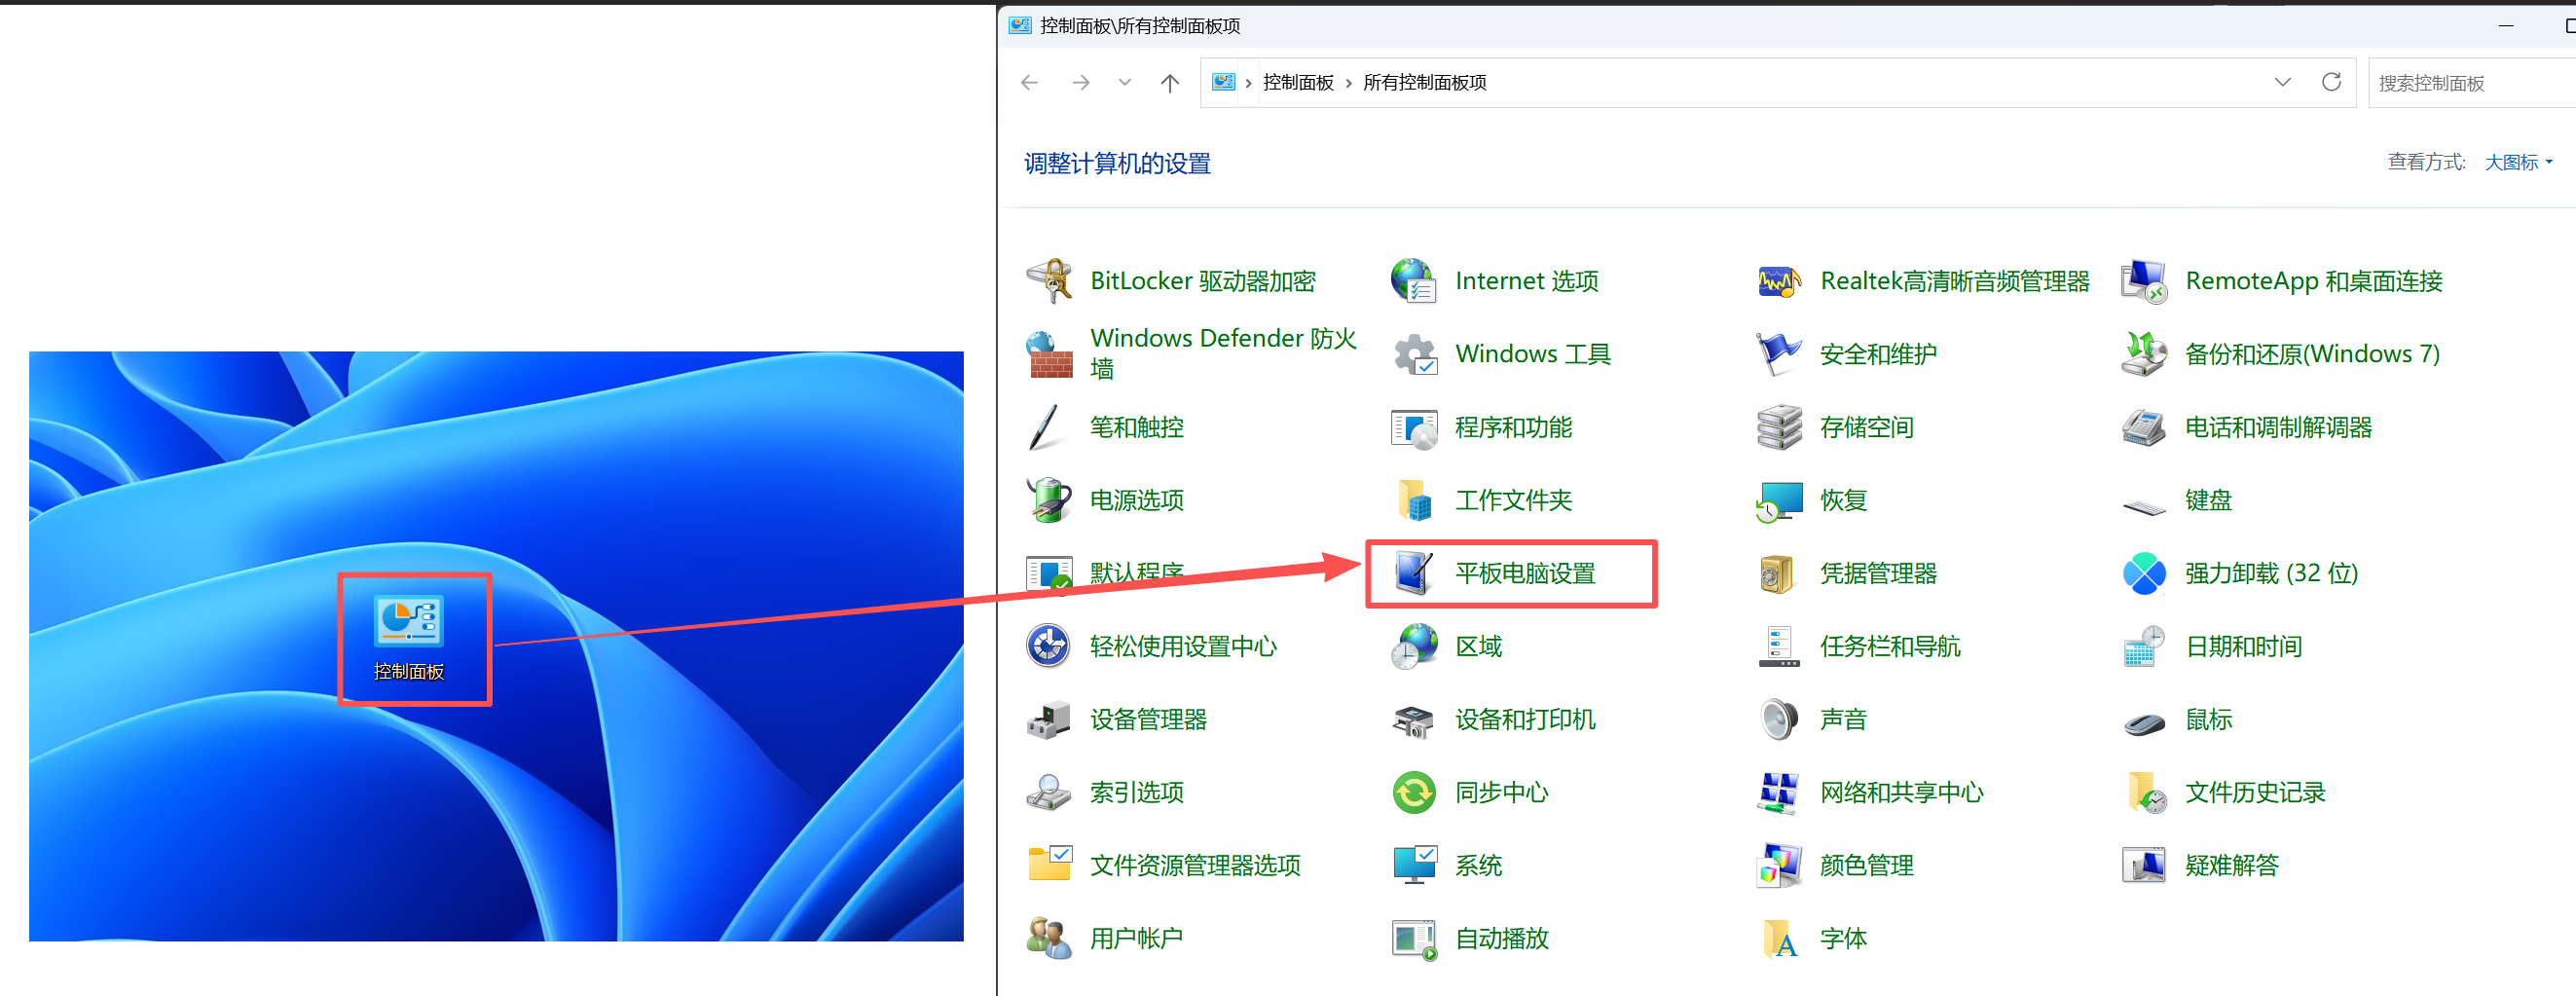
Task: Expand the breadcrumb chevron after 控制面板
Action: [x=1348, y=82]
